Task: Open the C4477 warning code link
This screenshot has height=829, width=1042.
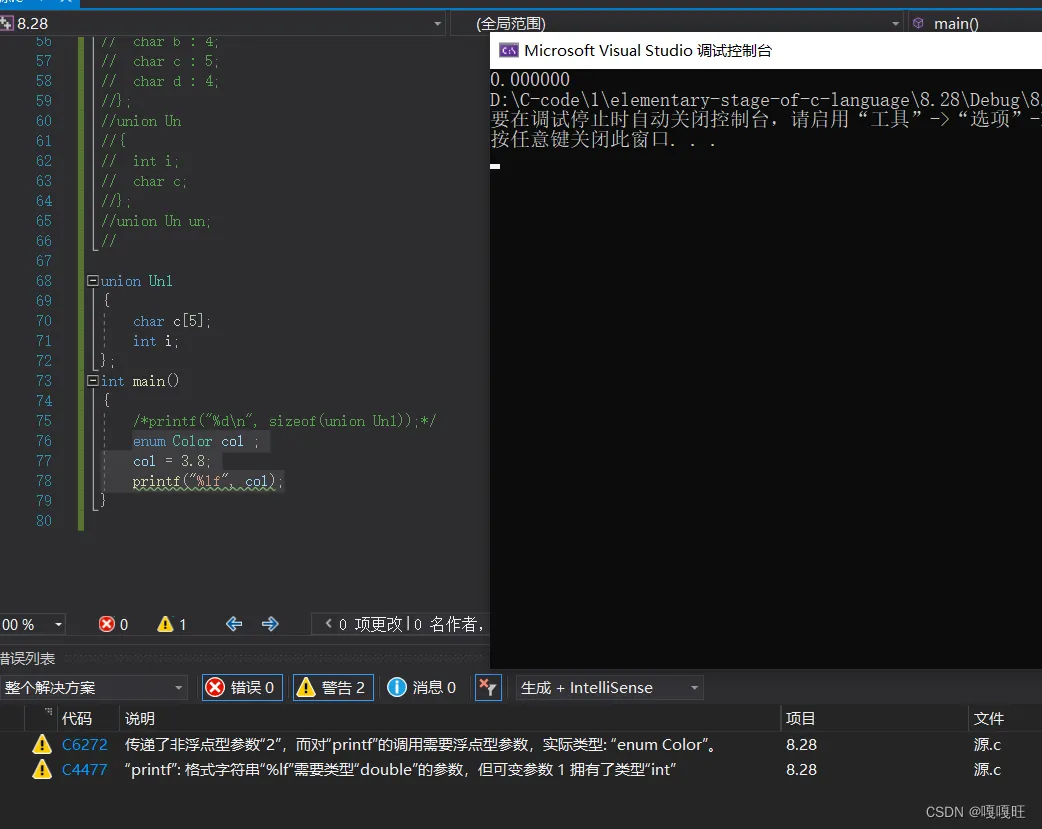Action: coord(84,770)
